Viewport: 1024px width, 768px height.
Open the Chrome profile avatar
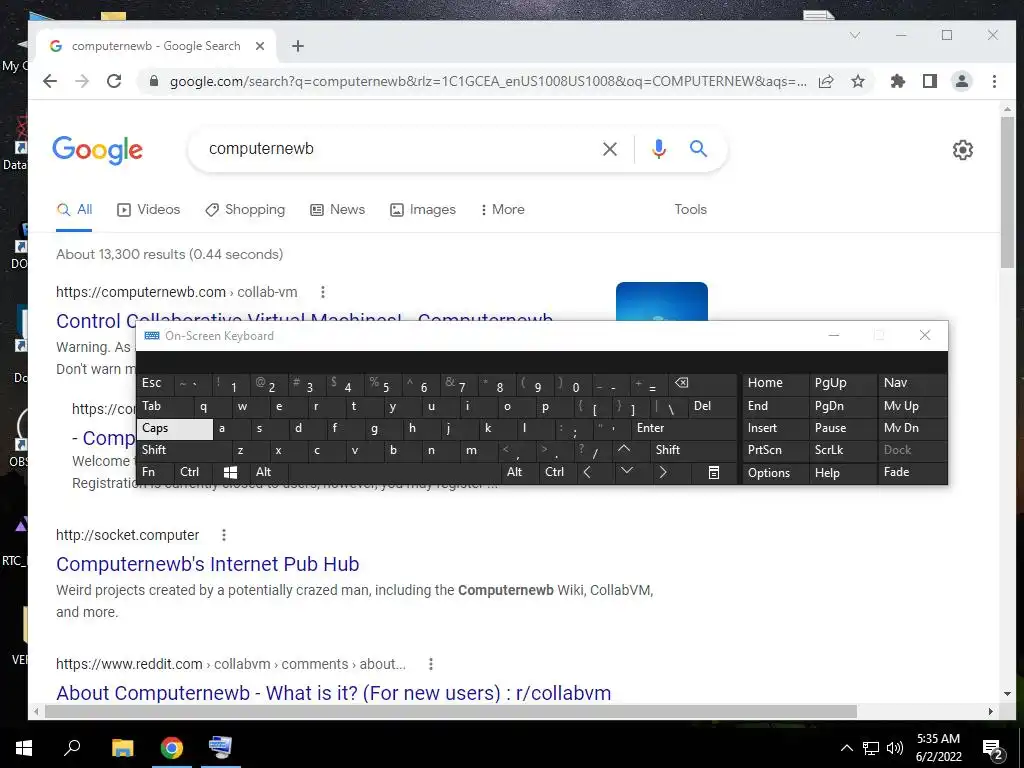pos(962,81)
